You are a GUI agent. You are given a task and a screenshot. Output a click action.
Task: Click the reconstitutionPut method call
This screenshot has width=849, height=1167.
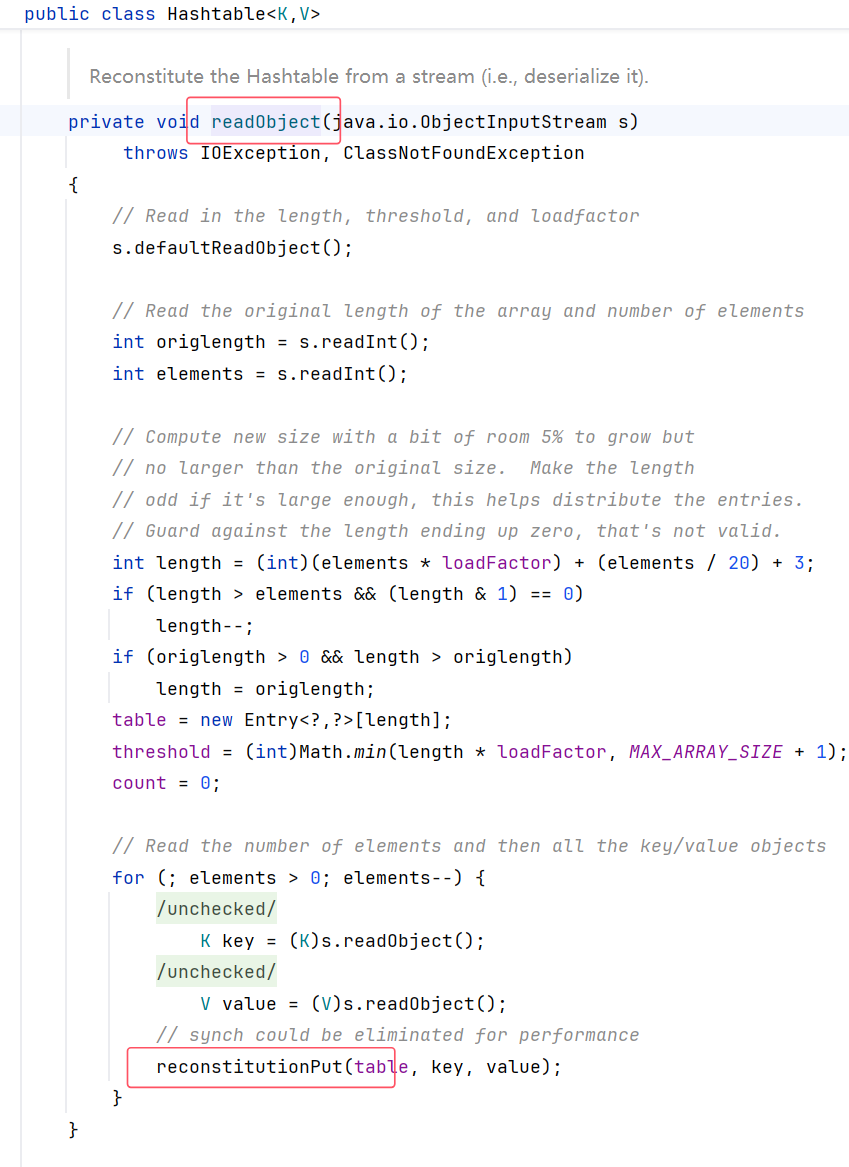point(249,1067)
